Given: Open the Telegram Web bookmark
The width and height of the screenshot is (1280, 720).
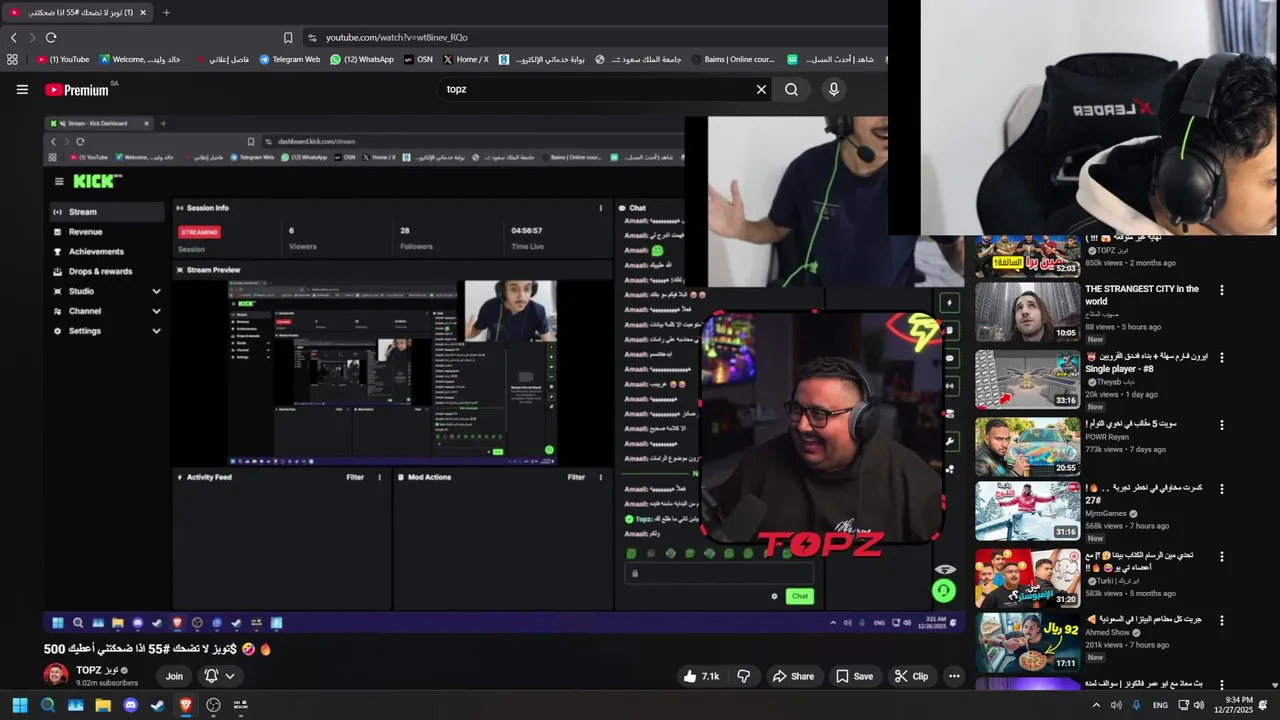Looking at the screenshot, I should tap(290, 59).
